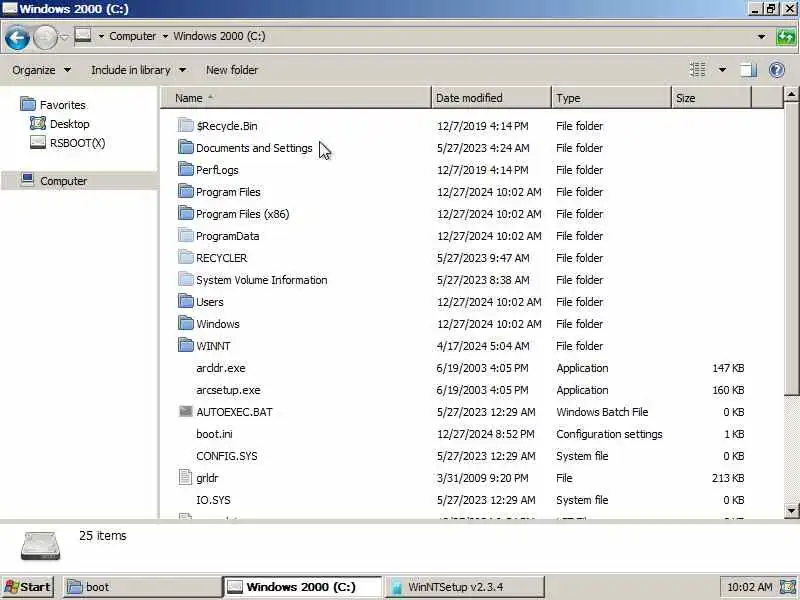The width and height of the screenshot is (800, 600).
Task: Sort by the Date modified column
Action: pos(491,98)
